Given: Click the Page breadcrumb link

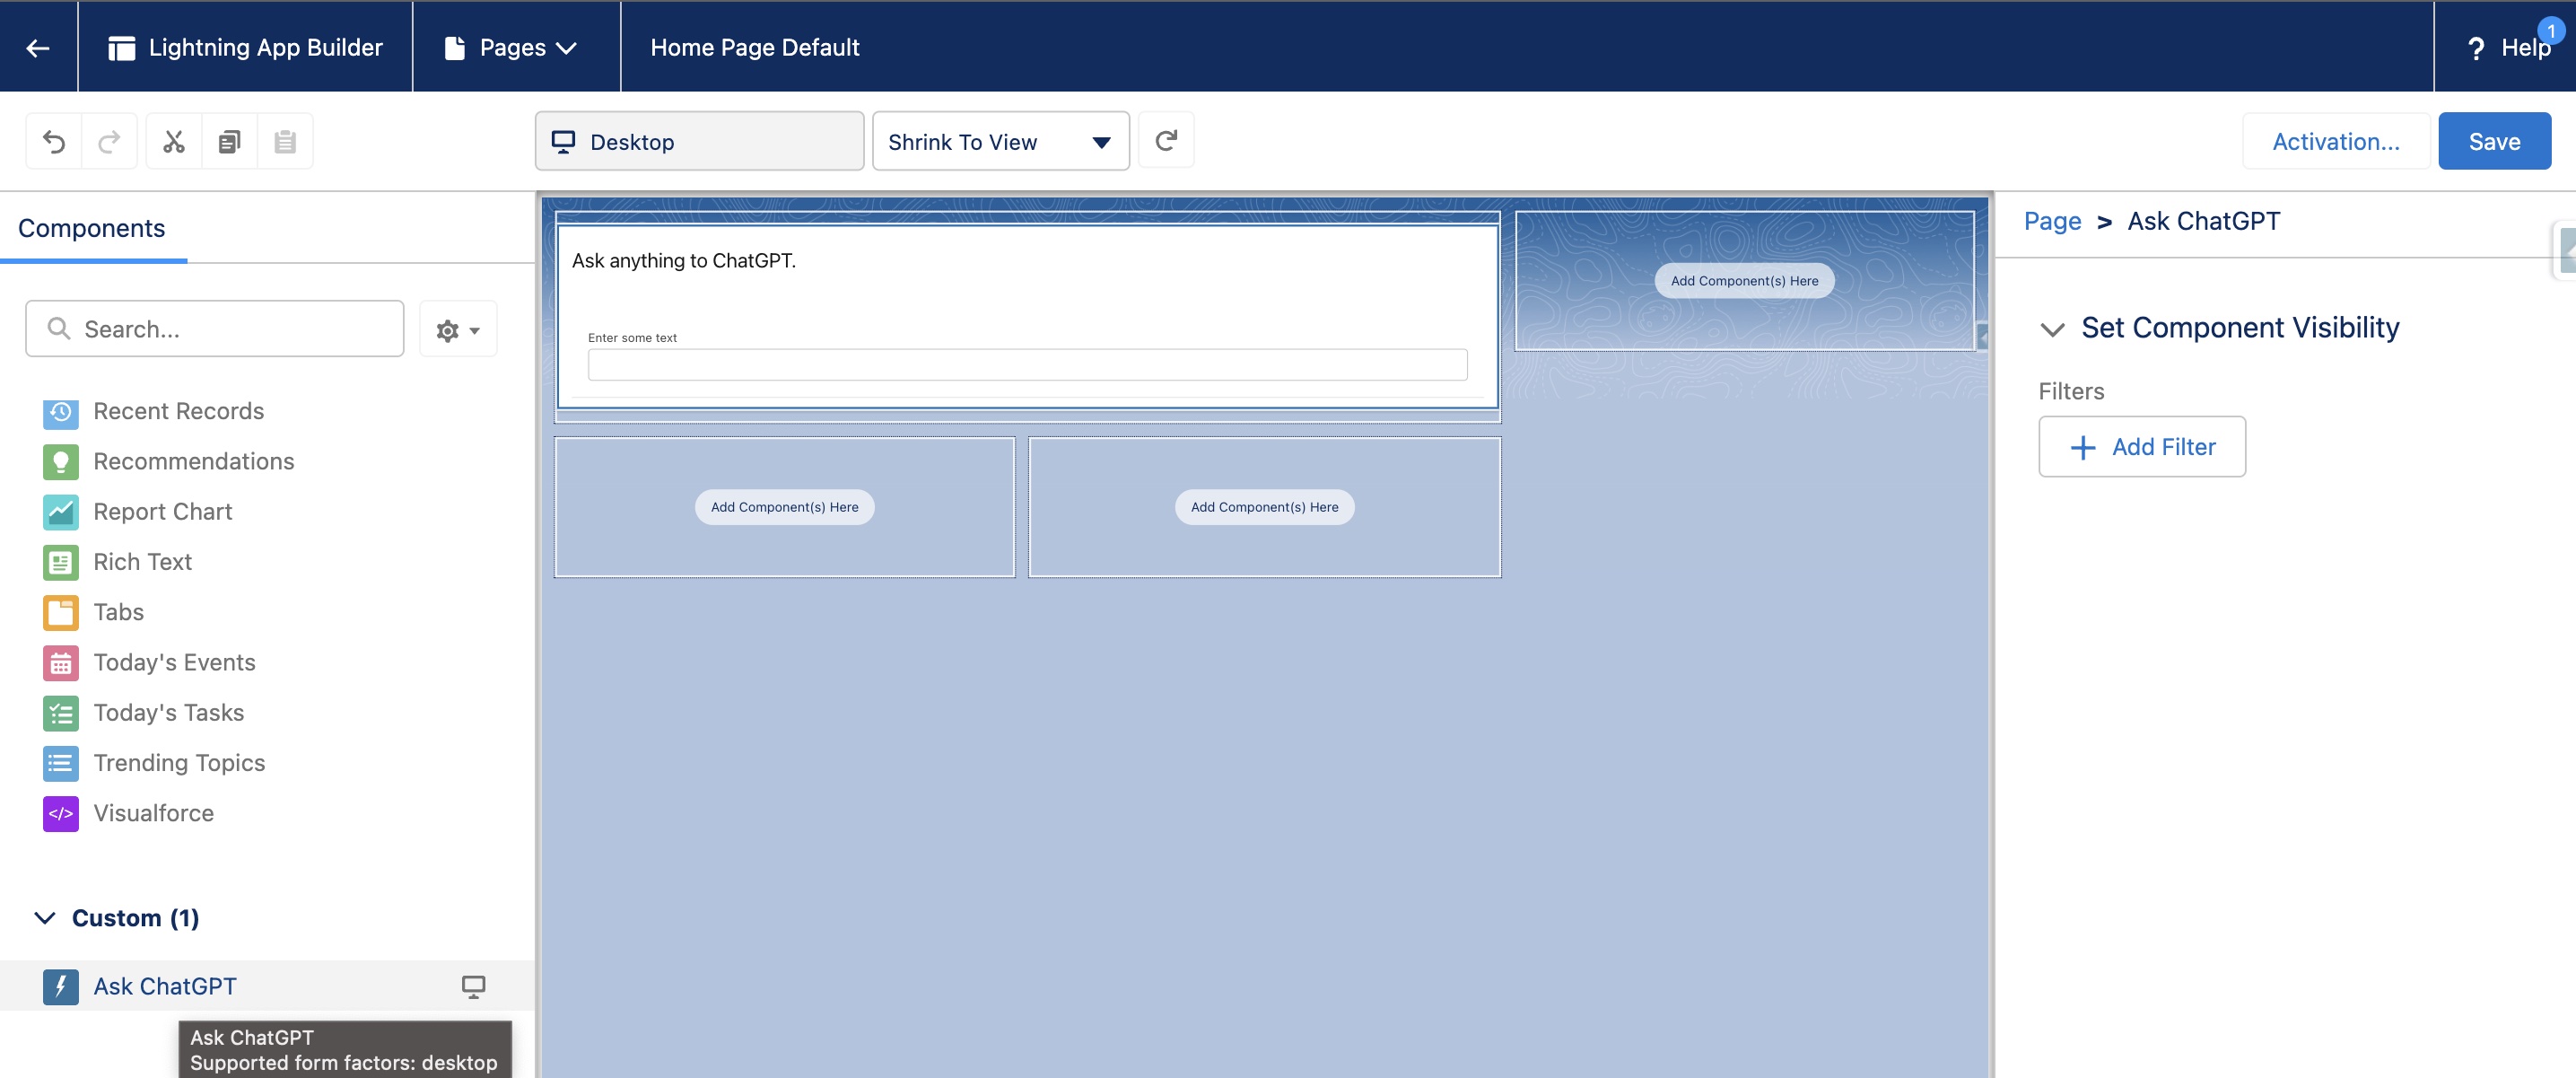Looking at the screenshot, I should 2052,221.
